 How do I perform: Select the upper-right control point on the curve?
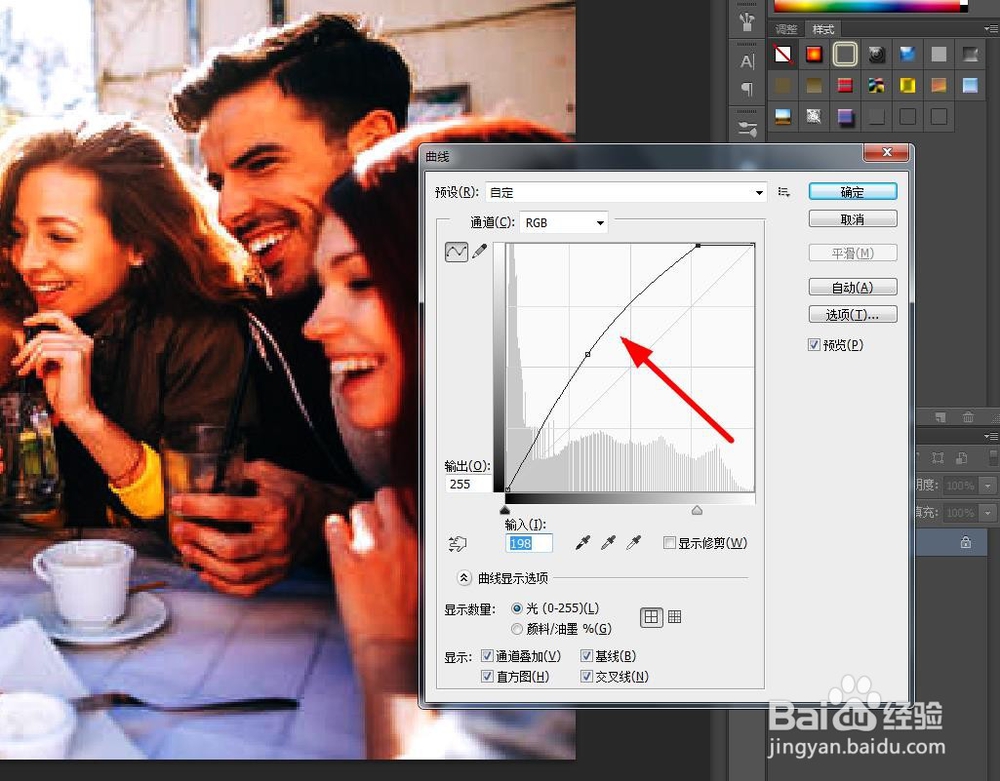coord(698,245)
